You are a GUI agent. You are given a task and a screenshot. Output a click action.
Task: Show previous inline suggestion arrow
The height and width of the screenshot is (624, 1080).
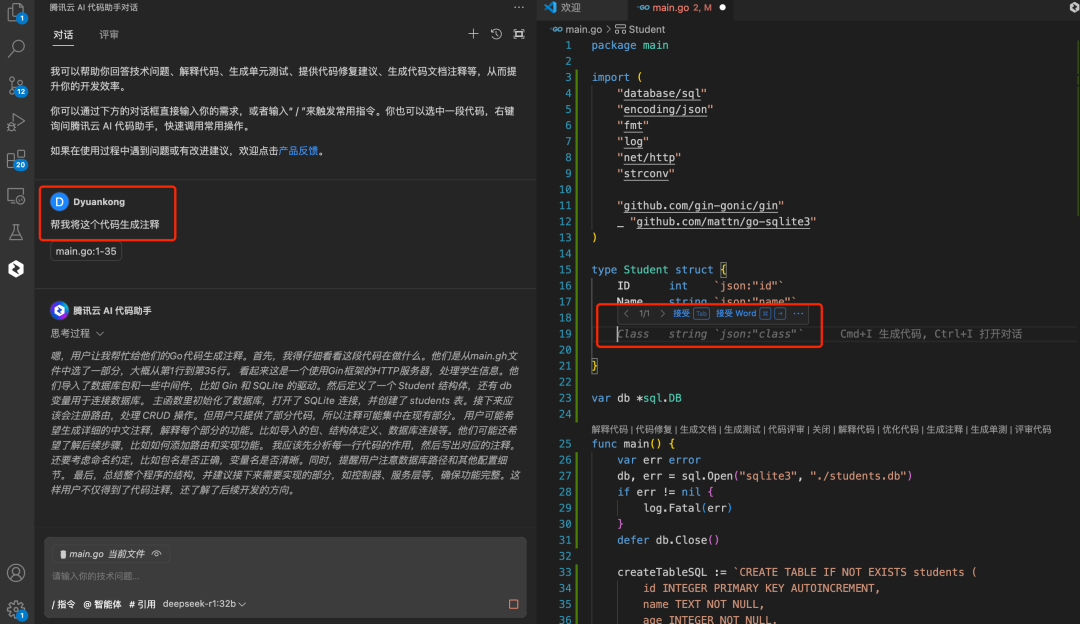click(x=626, y=313)
